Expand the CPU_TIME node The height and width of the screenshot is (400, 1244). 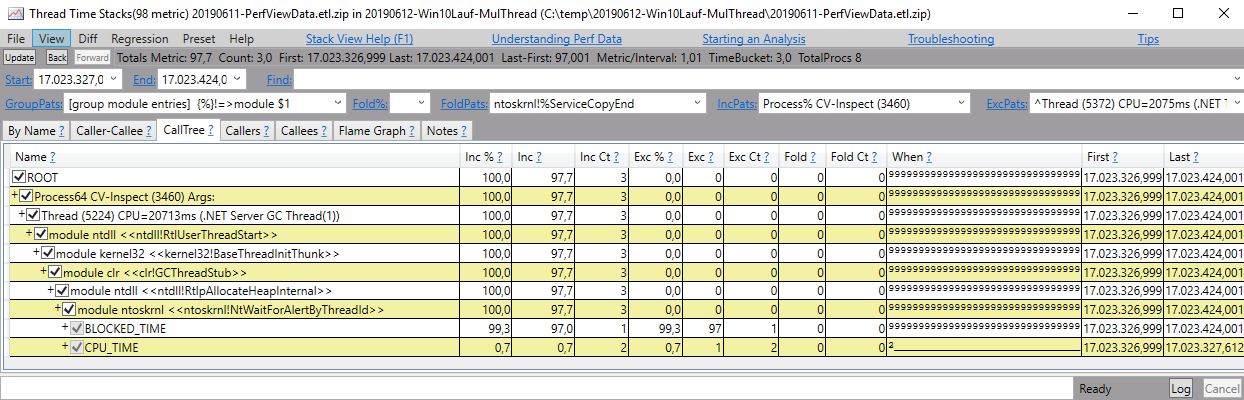[66, 347]
